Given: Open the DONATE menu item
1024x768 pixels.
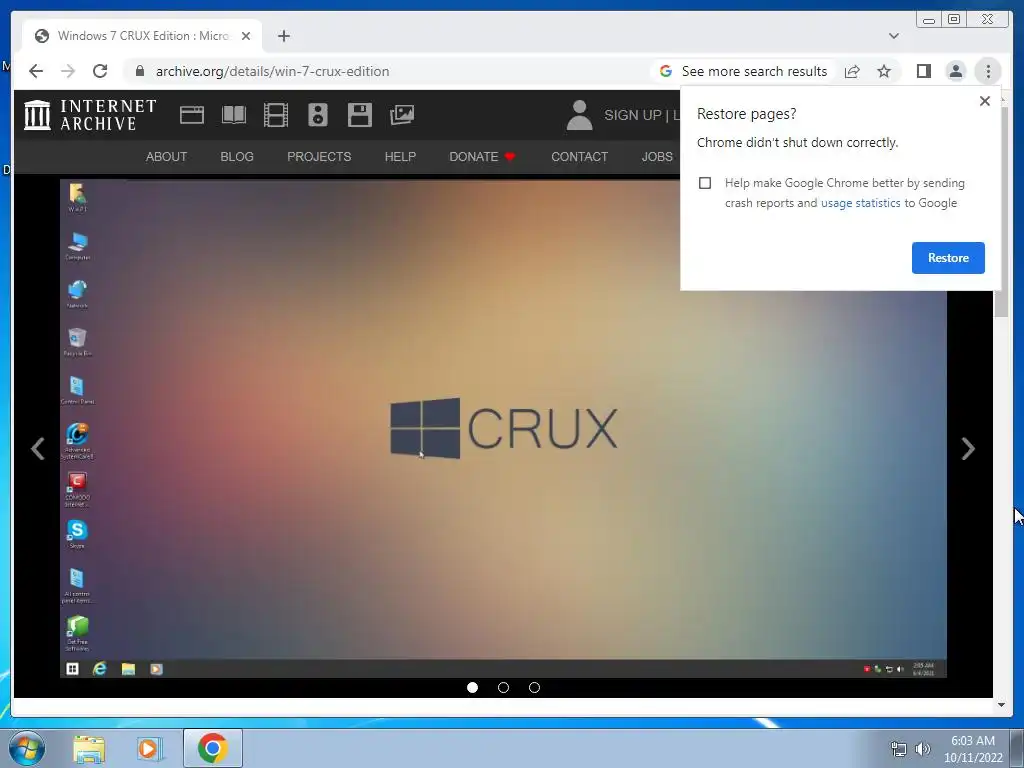Looking at the screenshot, I should 483,157.
